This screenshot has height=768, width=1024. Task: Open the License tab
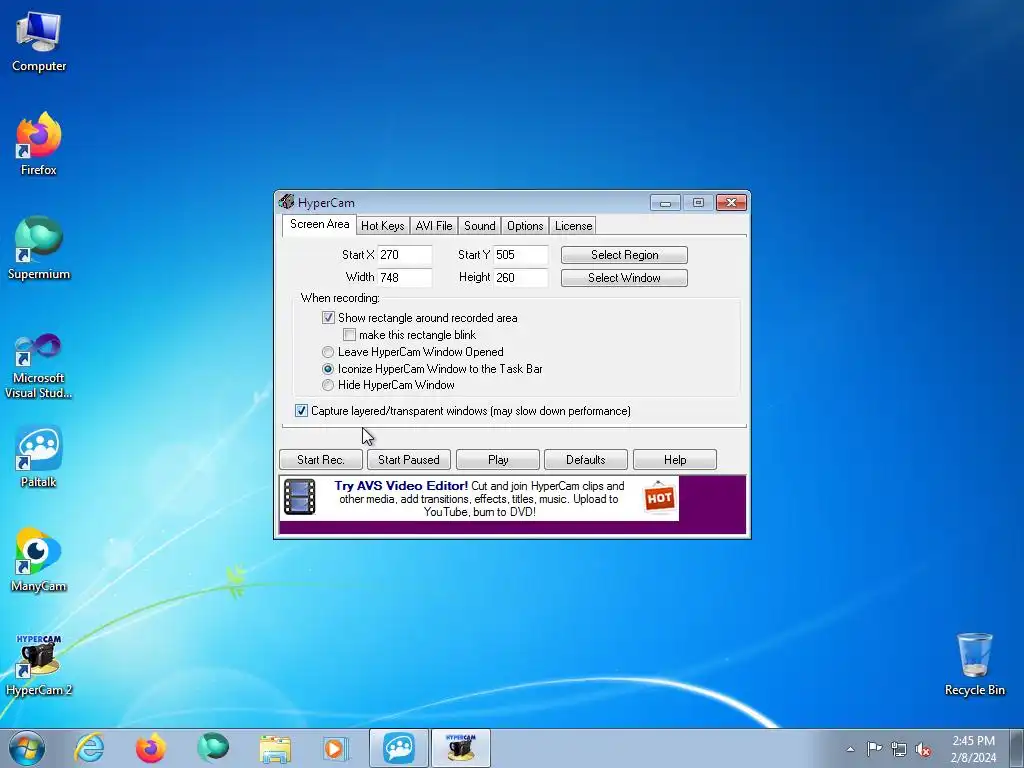pos(573,226)
